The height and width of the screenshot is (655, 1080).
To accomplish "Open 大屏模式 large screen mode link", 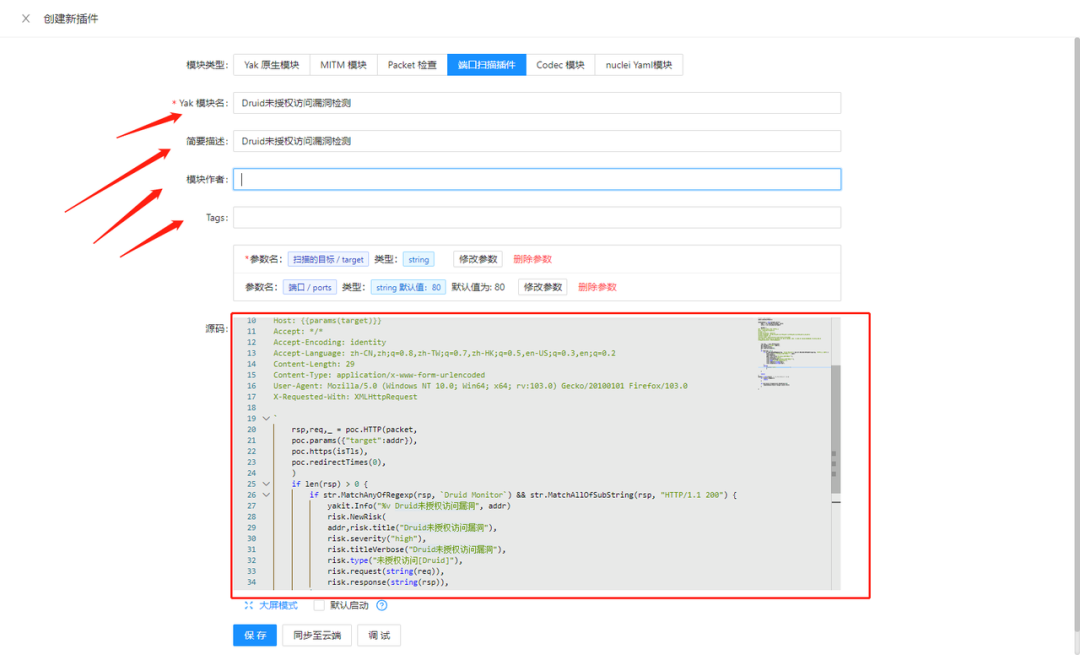I will pos(278,605).
